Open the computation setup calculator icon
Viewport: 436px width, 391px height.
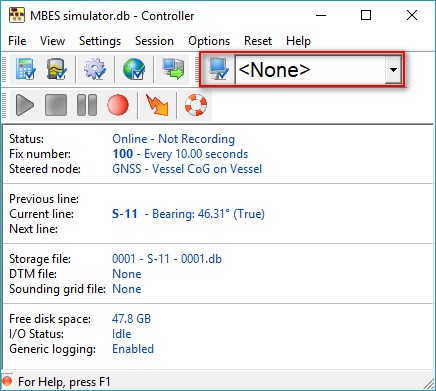pos(26,69)
